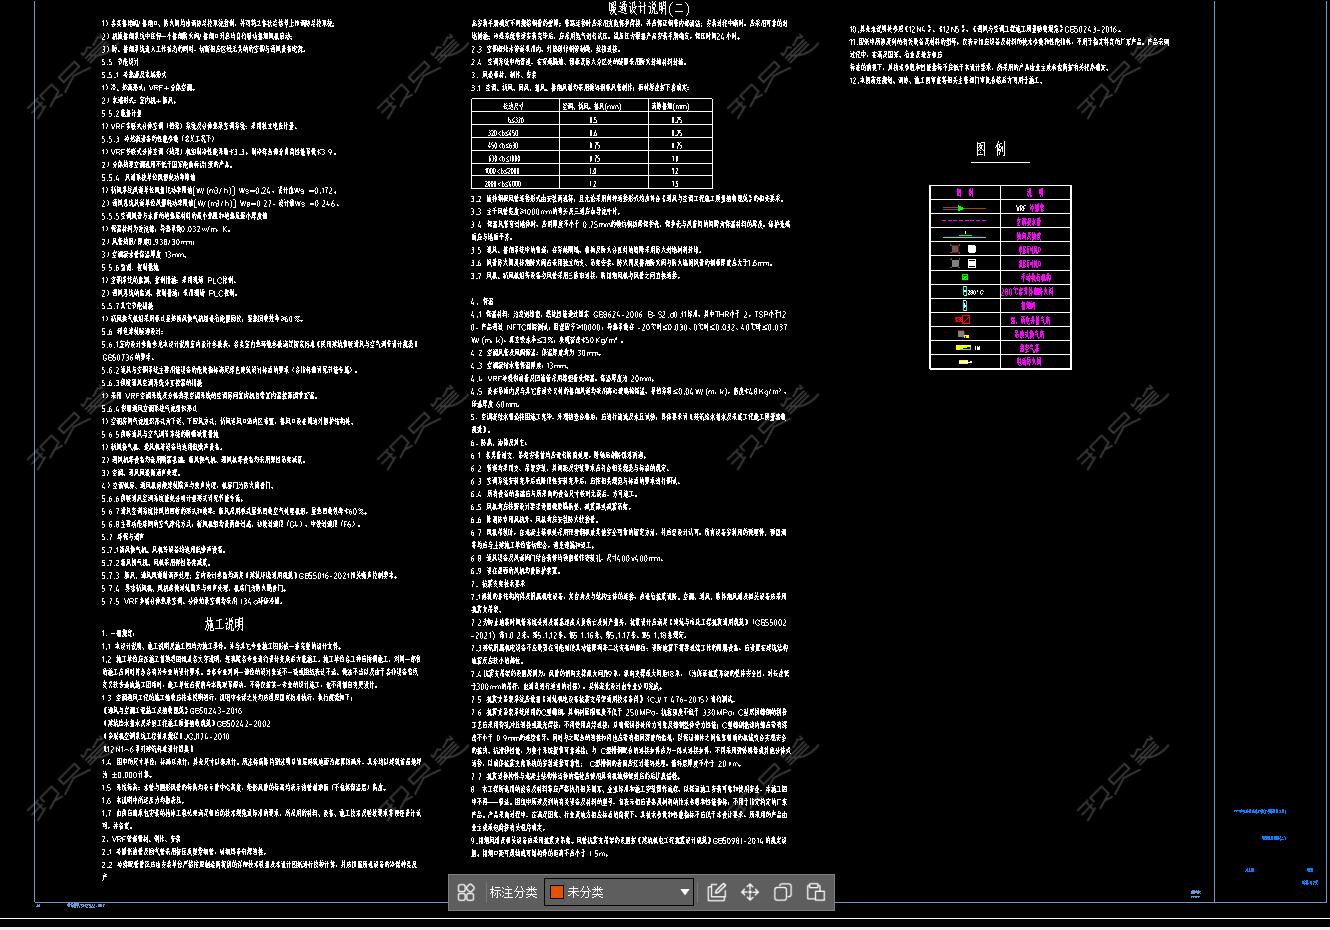
Task: Click the 1000<b≤2000 table row
Action: [592, 171]
